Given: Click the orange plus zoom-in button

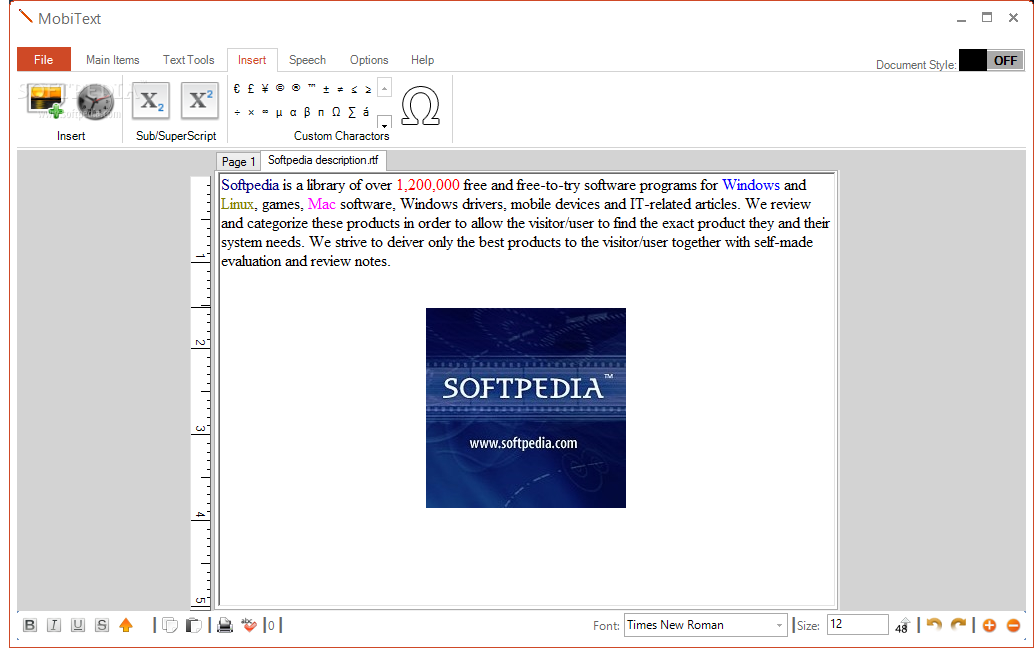Looking at the screenshot, I should coord(989,626).
